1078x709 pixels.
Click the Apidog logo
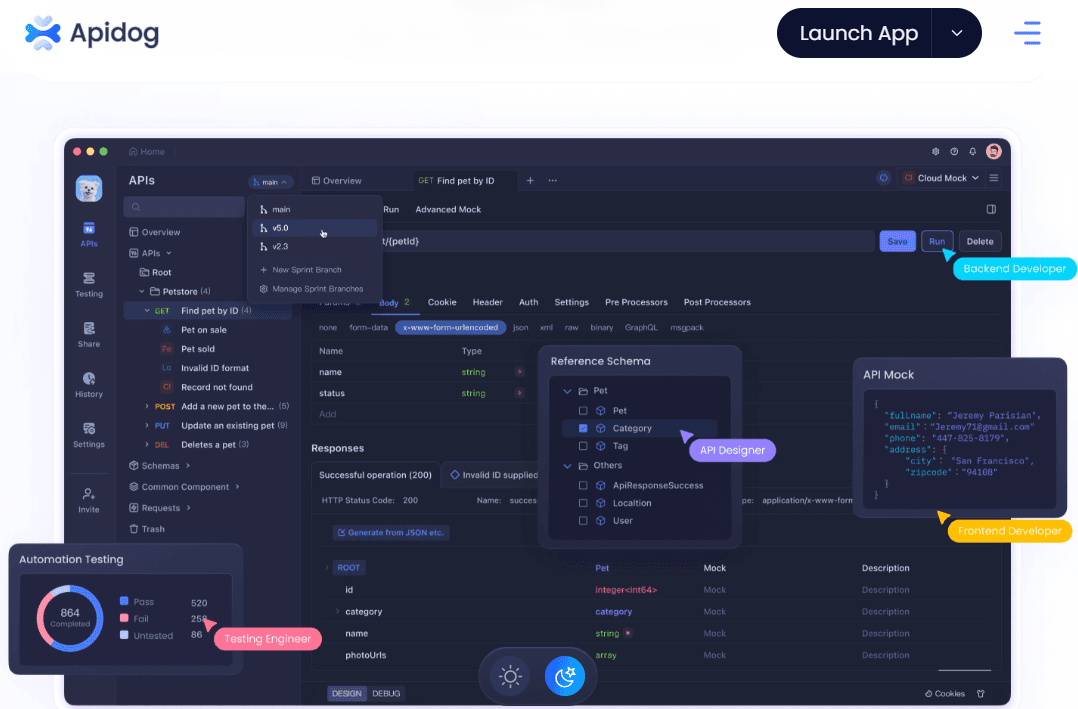[x=91, y=33]
